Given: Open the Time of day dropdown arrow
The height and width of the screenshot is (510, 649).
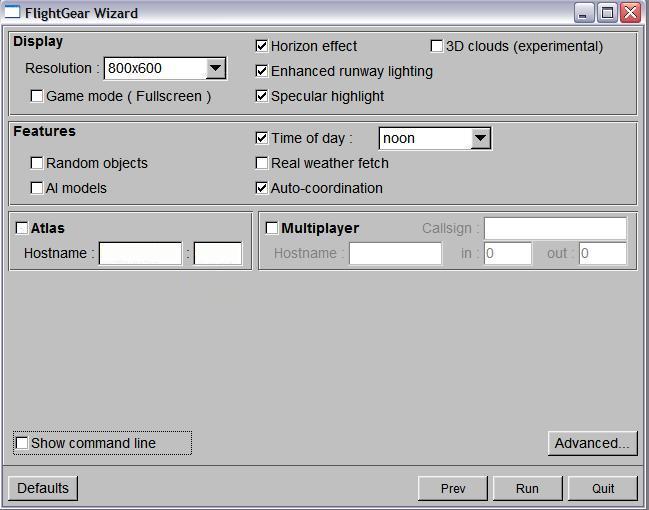Looking at the screenshot, I should [x=480, y=138].
